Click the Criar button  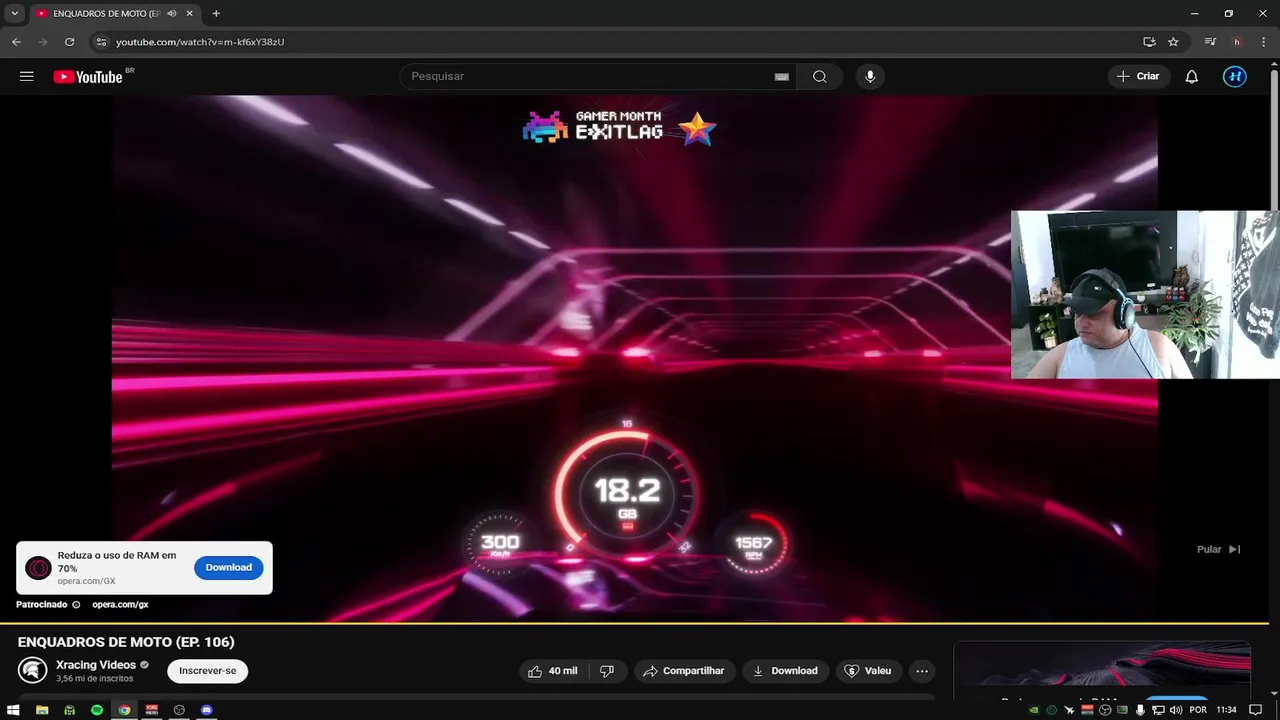[1139, 77]
